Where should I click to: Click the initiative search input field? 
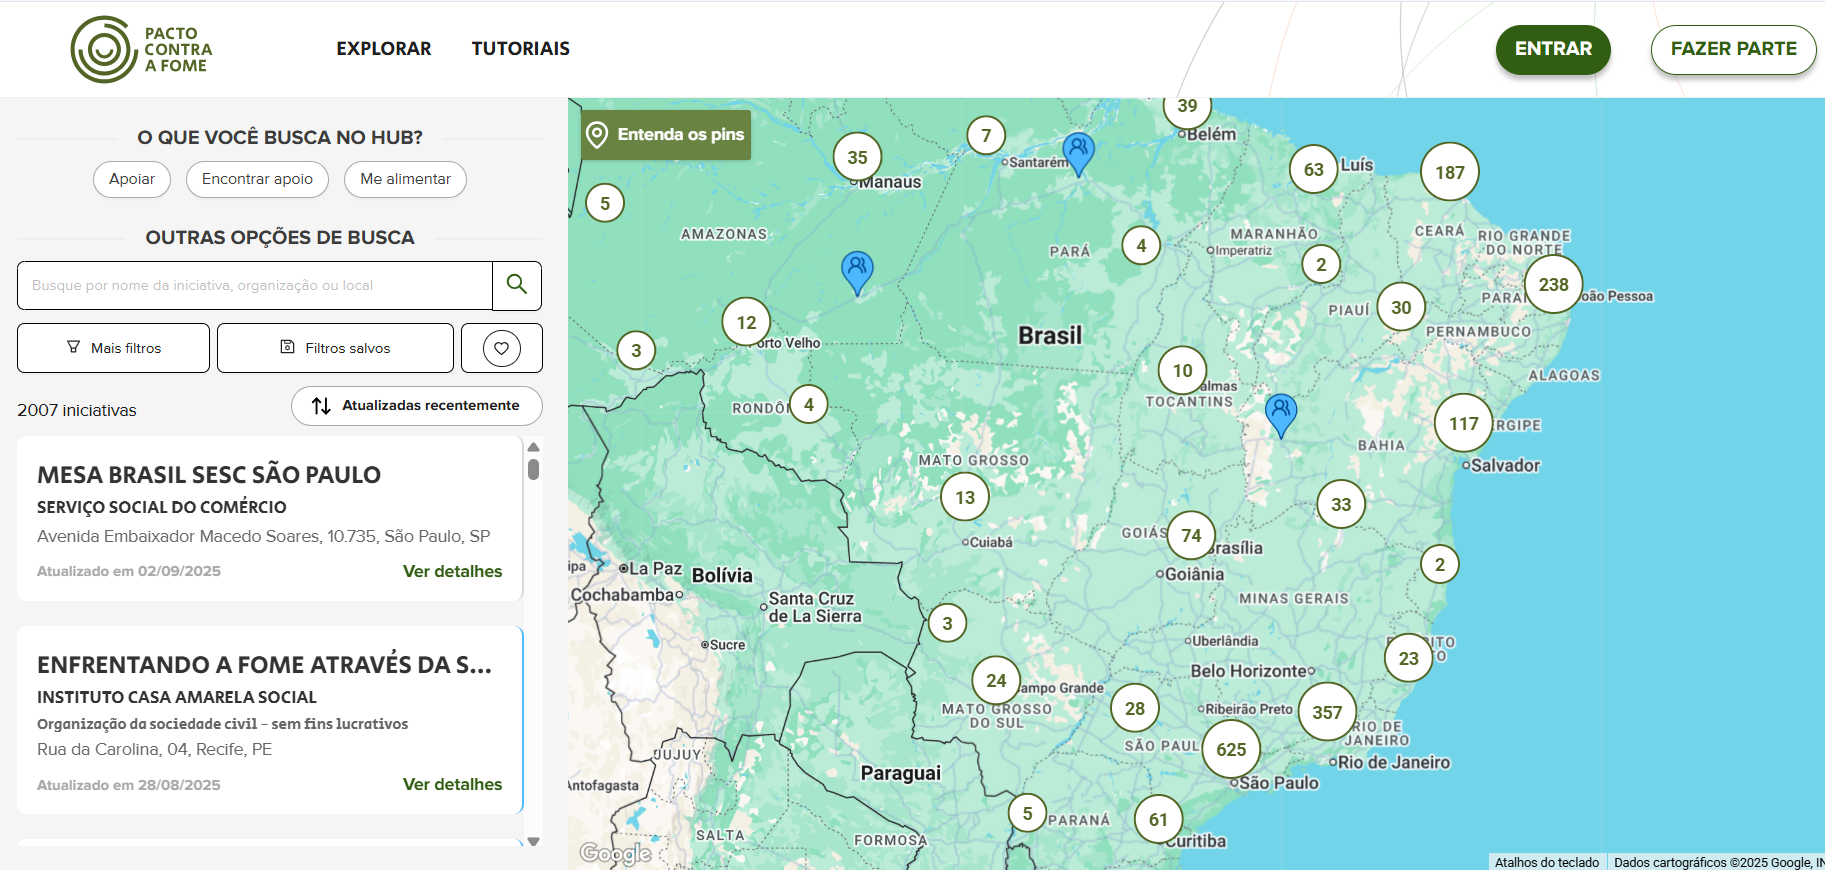[x=255, y=286]
